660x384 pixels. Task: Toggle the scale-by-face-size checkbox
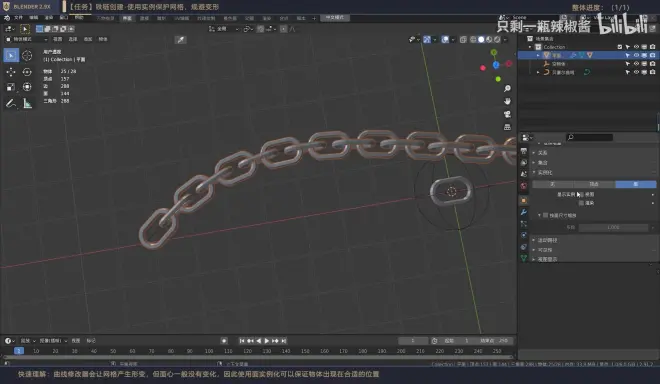coord(546,215)
